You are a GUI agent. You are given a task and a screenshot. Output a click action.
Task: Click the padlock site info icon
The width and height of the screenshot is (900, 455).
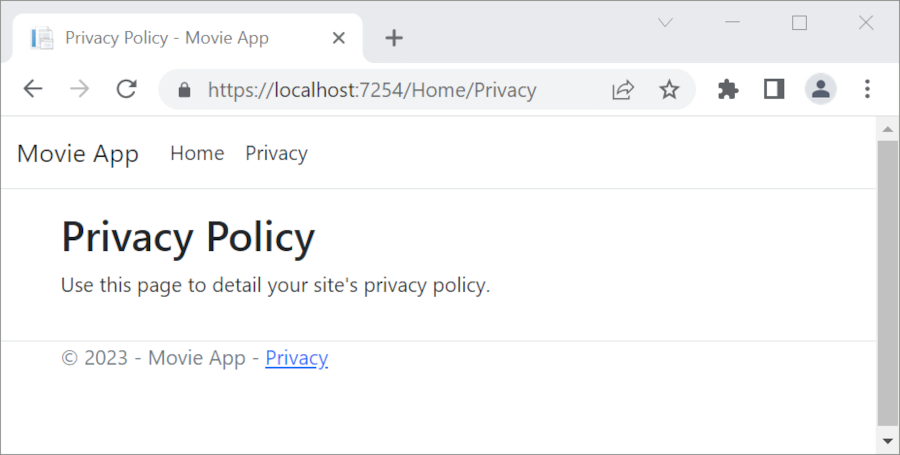(x=183, y=90)
